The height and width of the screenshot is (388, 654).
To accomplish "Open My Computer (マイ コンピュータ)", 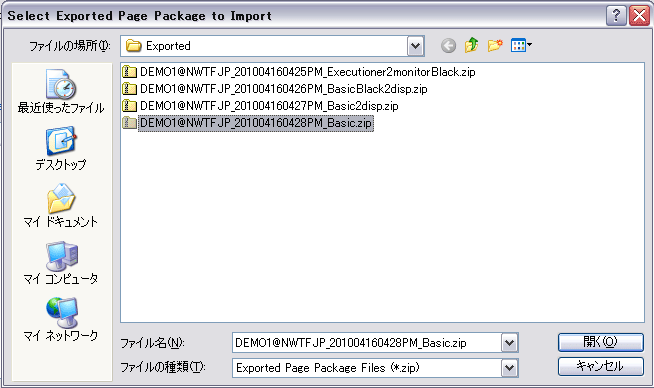I will [x=61, y=263].
